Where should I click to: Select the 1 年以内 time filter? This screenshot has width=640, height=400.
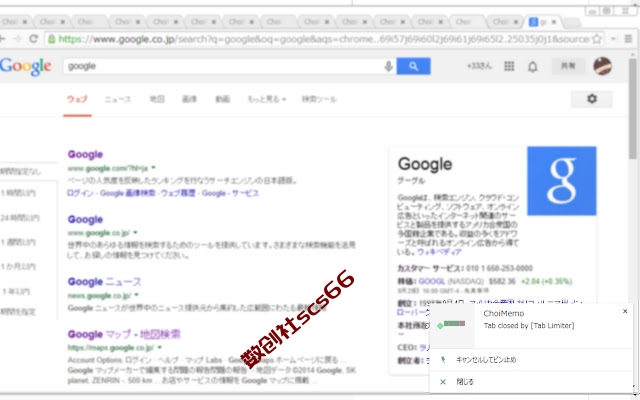coord(16,291)
